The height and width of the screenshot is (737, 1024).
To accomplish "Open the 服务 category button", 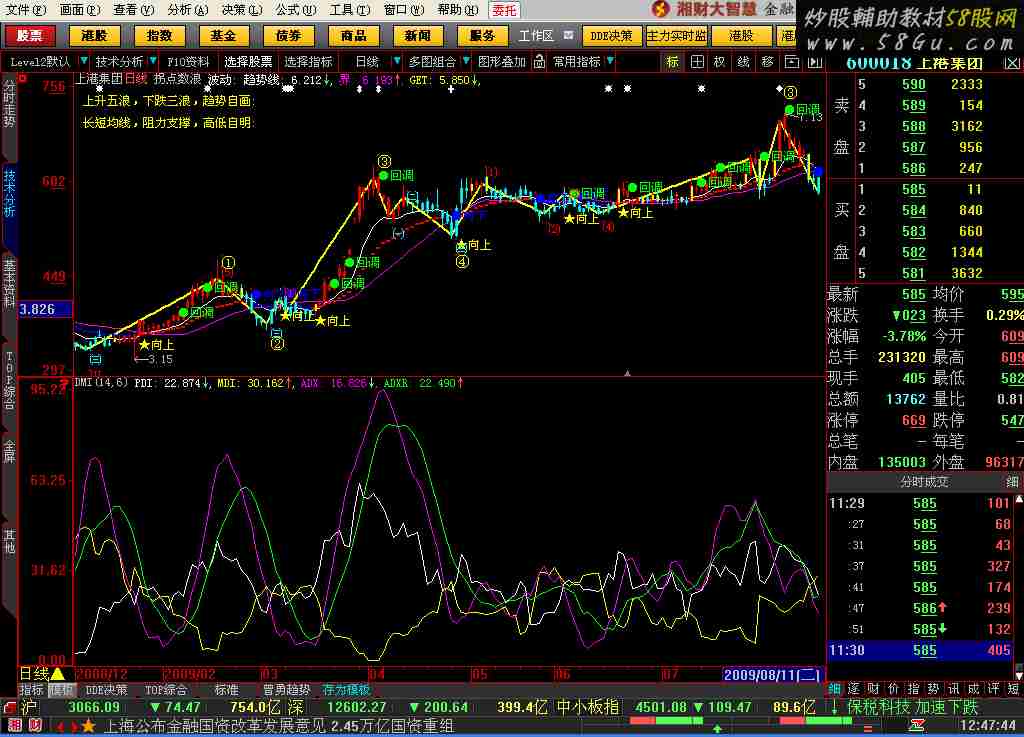I will (x=483, y=36).
